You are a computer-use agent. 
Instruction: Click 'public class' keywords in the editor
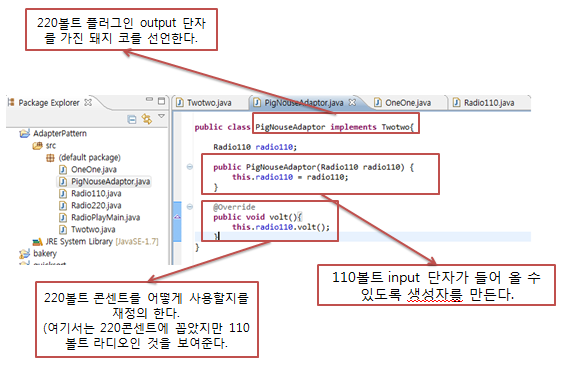[222, 127]
